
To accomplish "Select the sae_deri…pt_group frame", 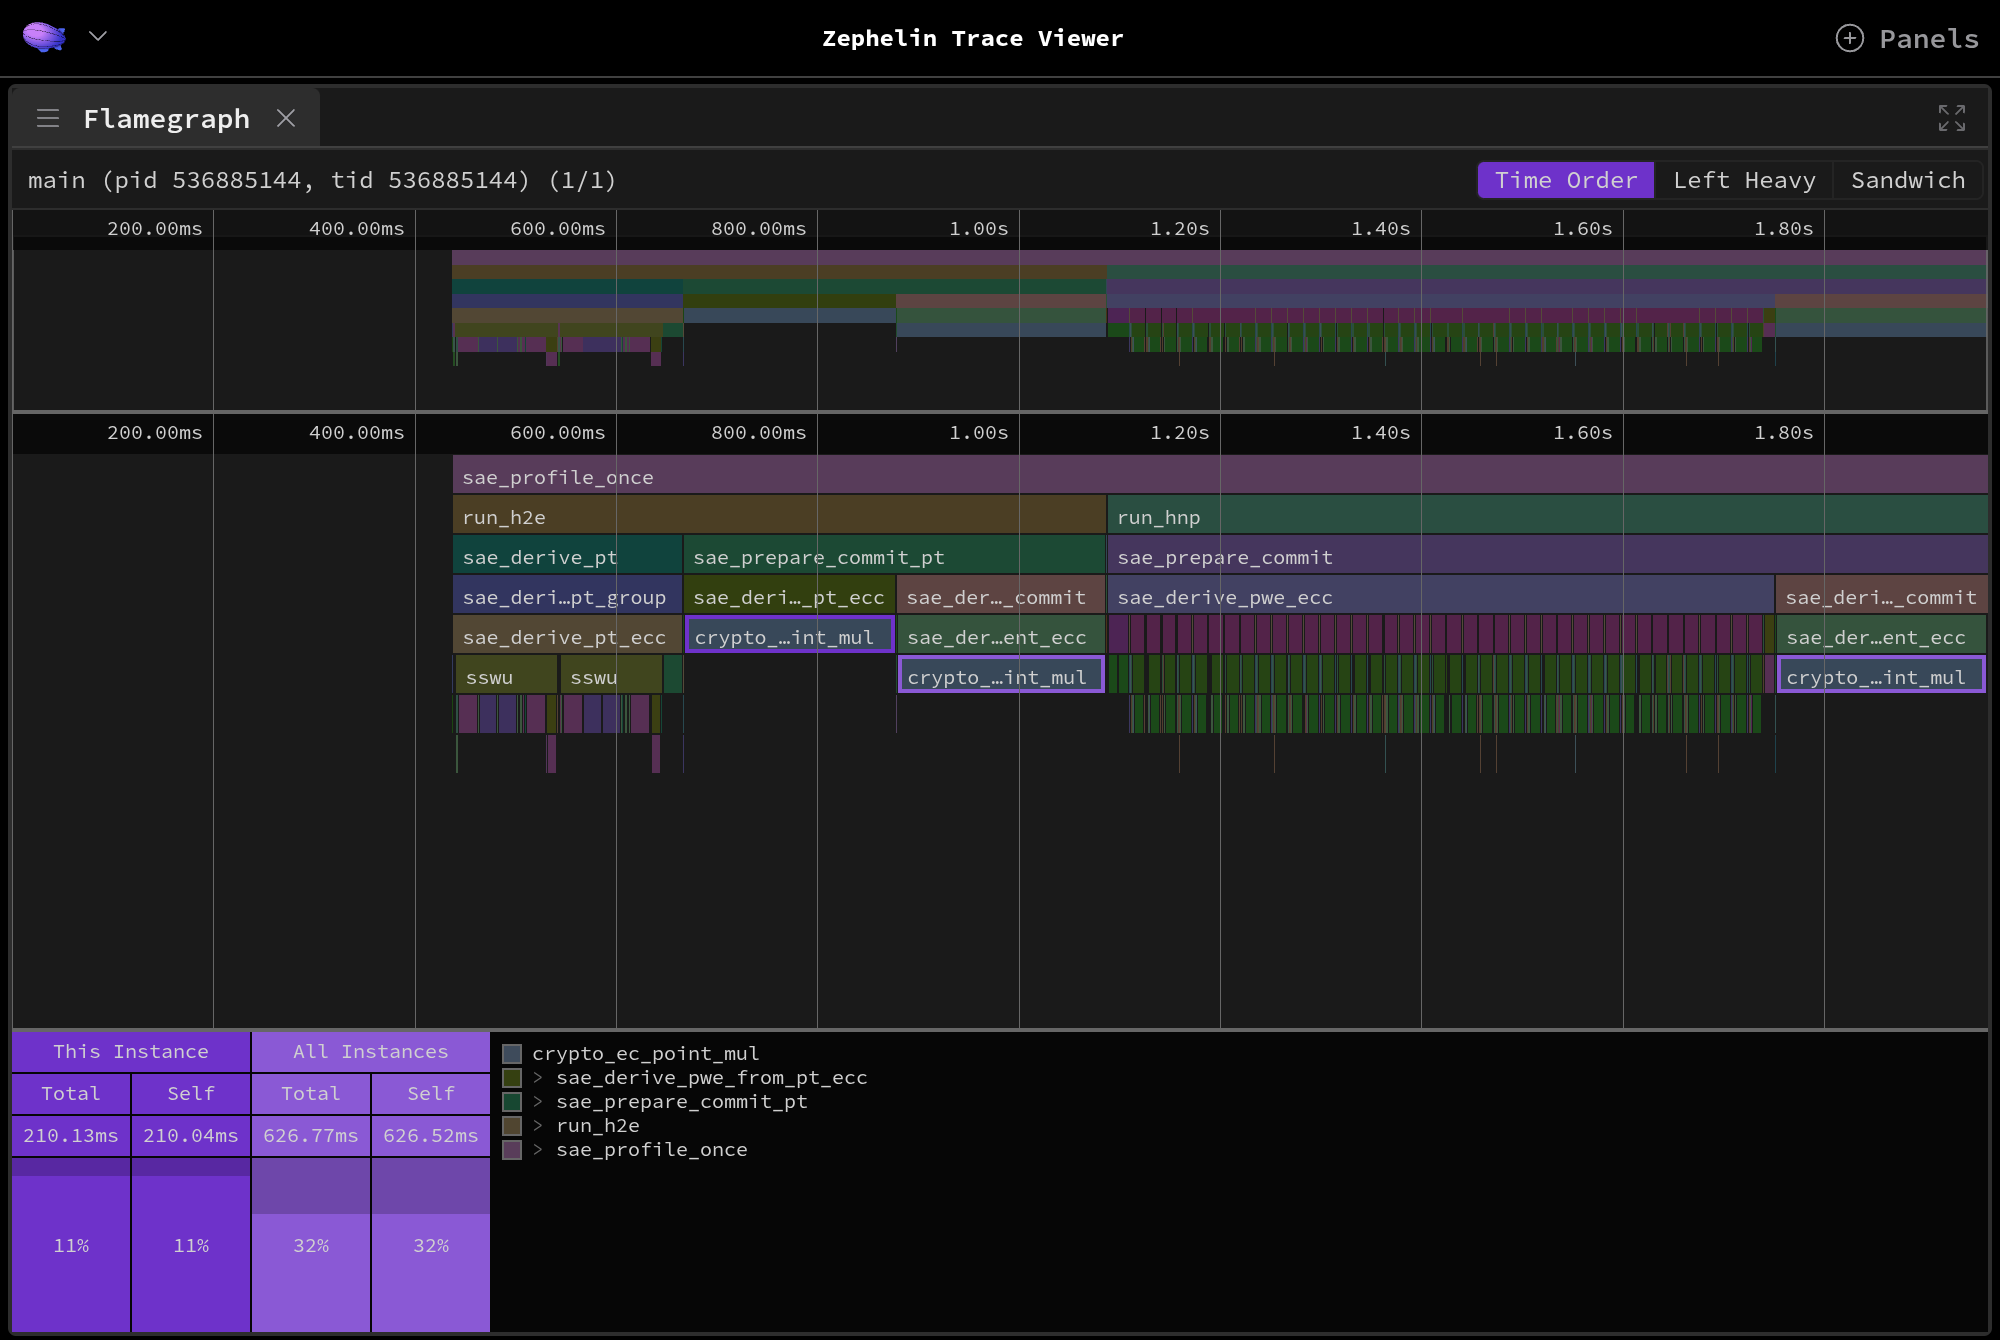I will [x=567, y=595].
